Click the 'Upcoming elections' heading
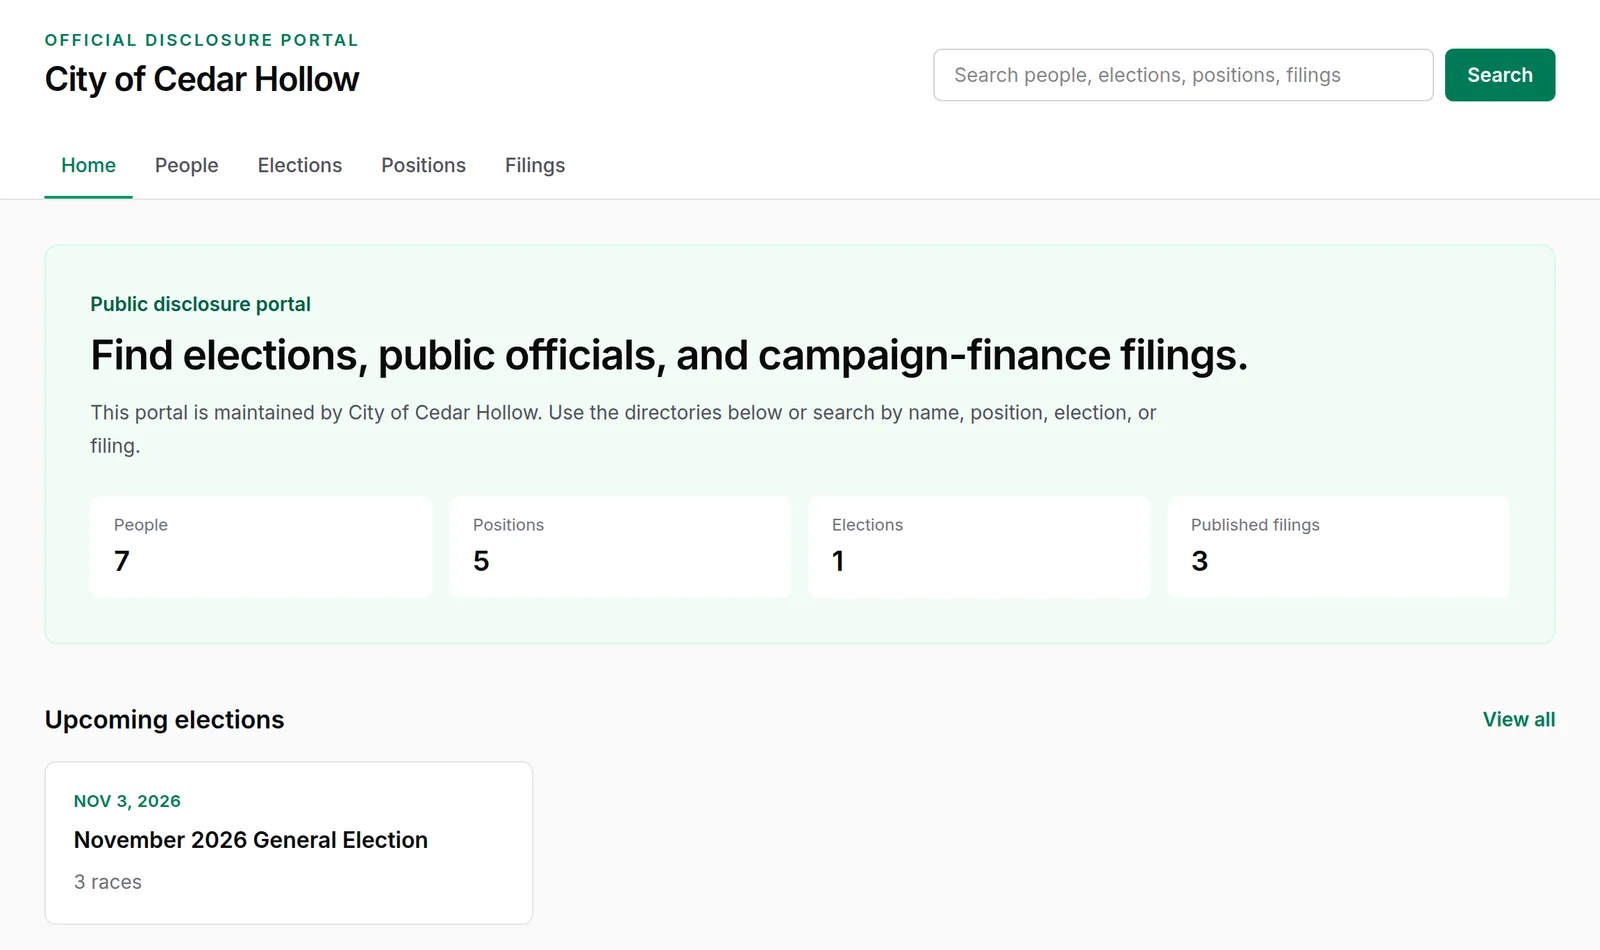Screen dimensions: 1600x950 point(165,720)
